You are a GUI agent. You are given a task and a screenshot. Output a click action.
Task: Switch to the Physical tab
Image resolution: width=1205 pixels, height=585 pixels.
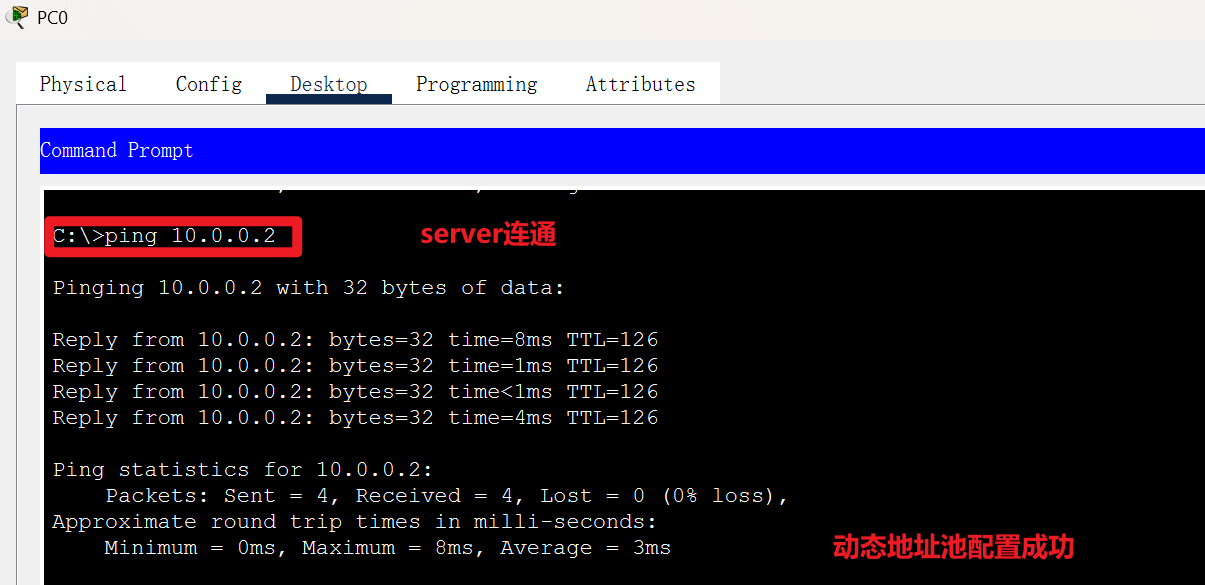coord(83,84)
